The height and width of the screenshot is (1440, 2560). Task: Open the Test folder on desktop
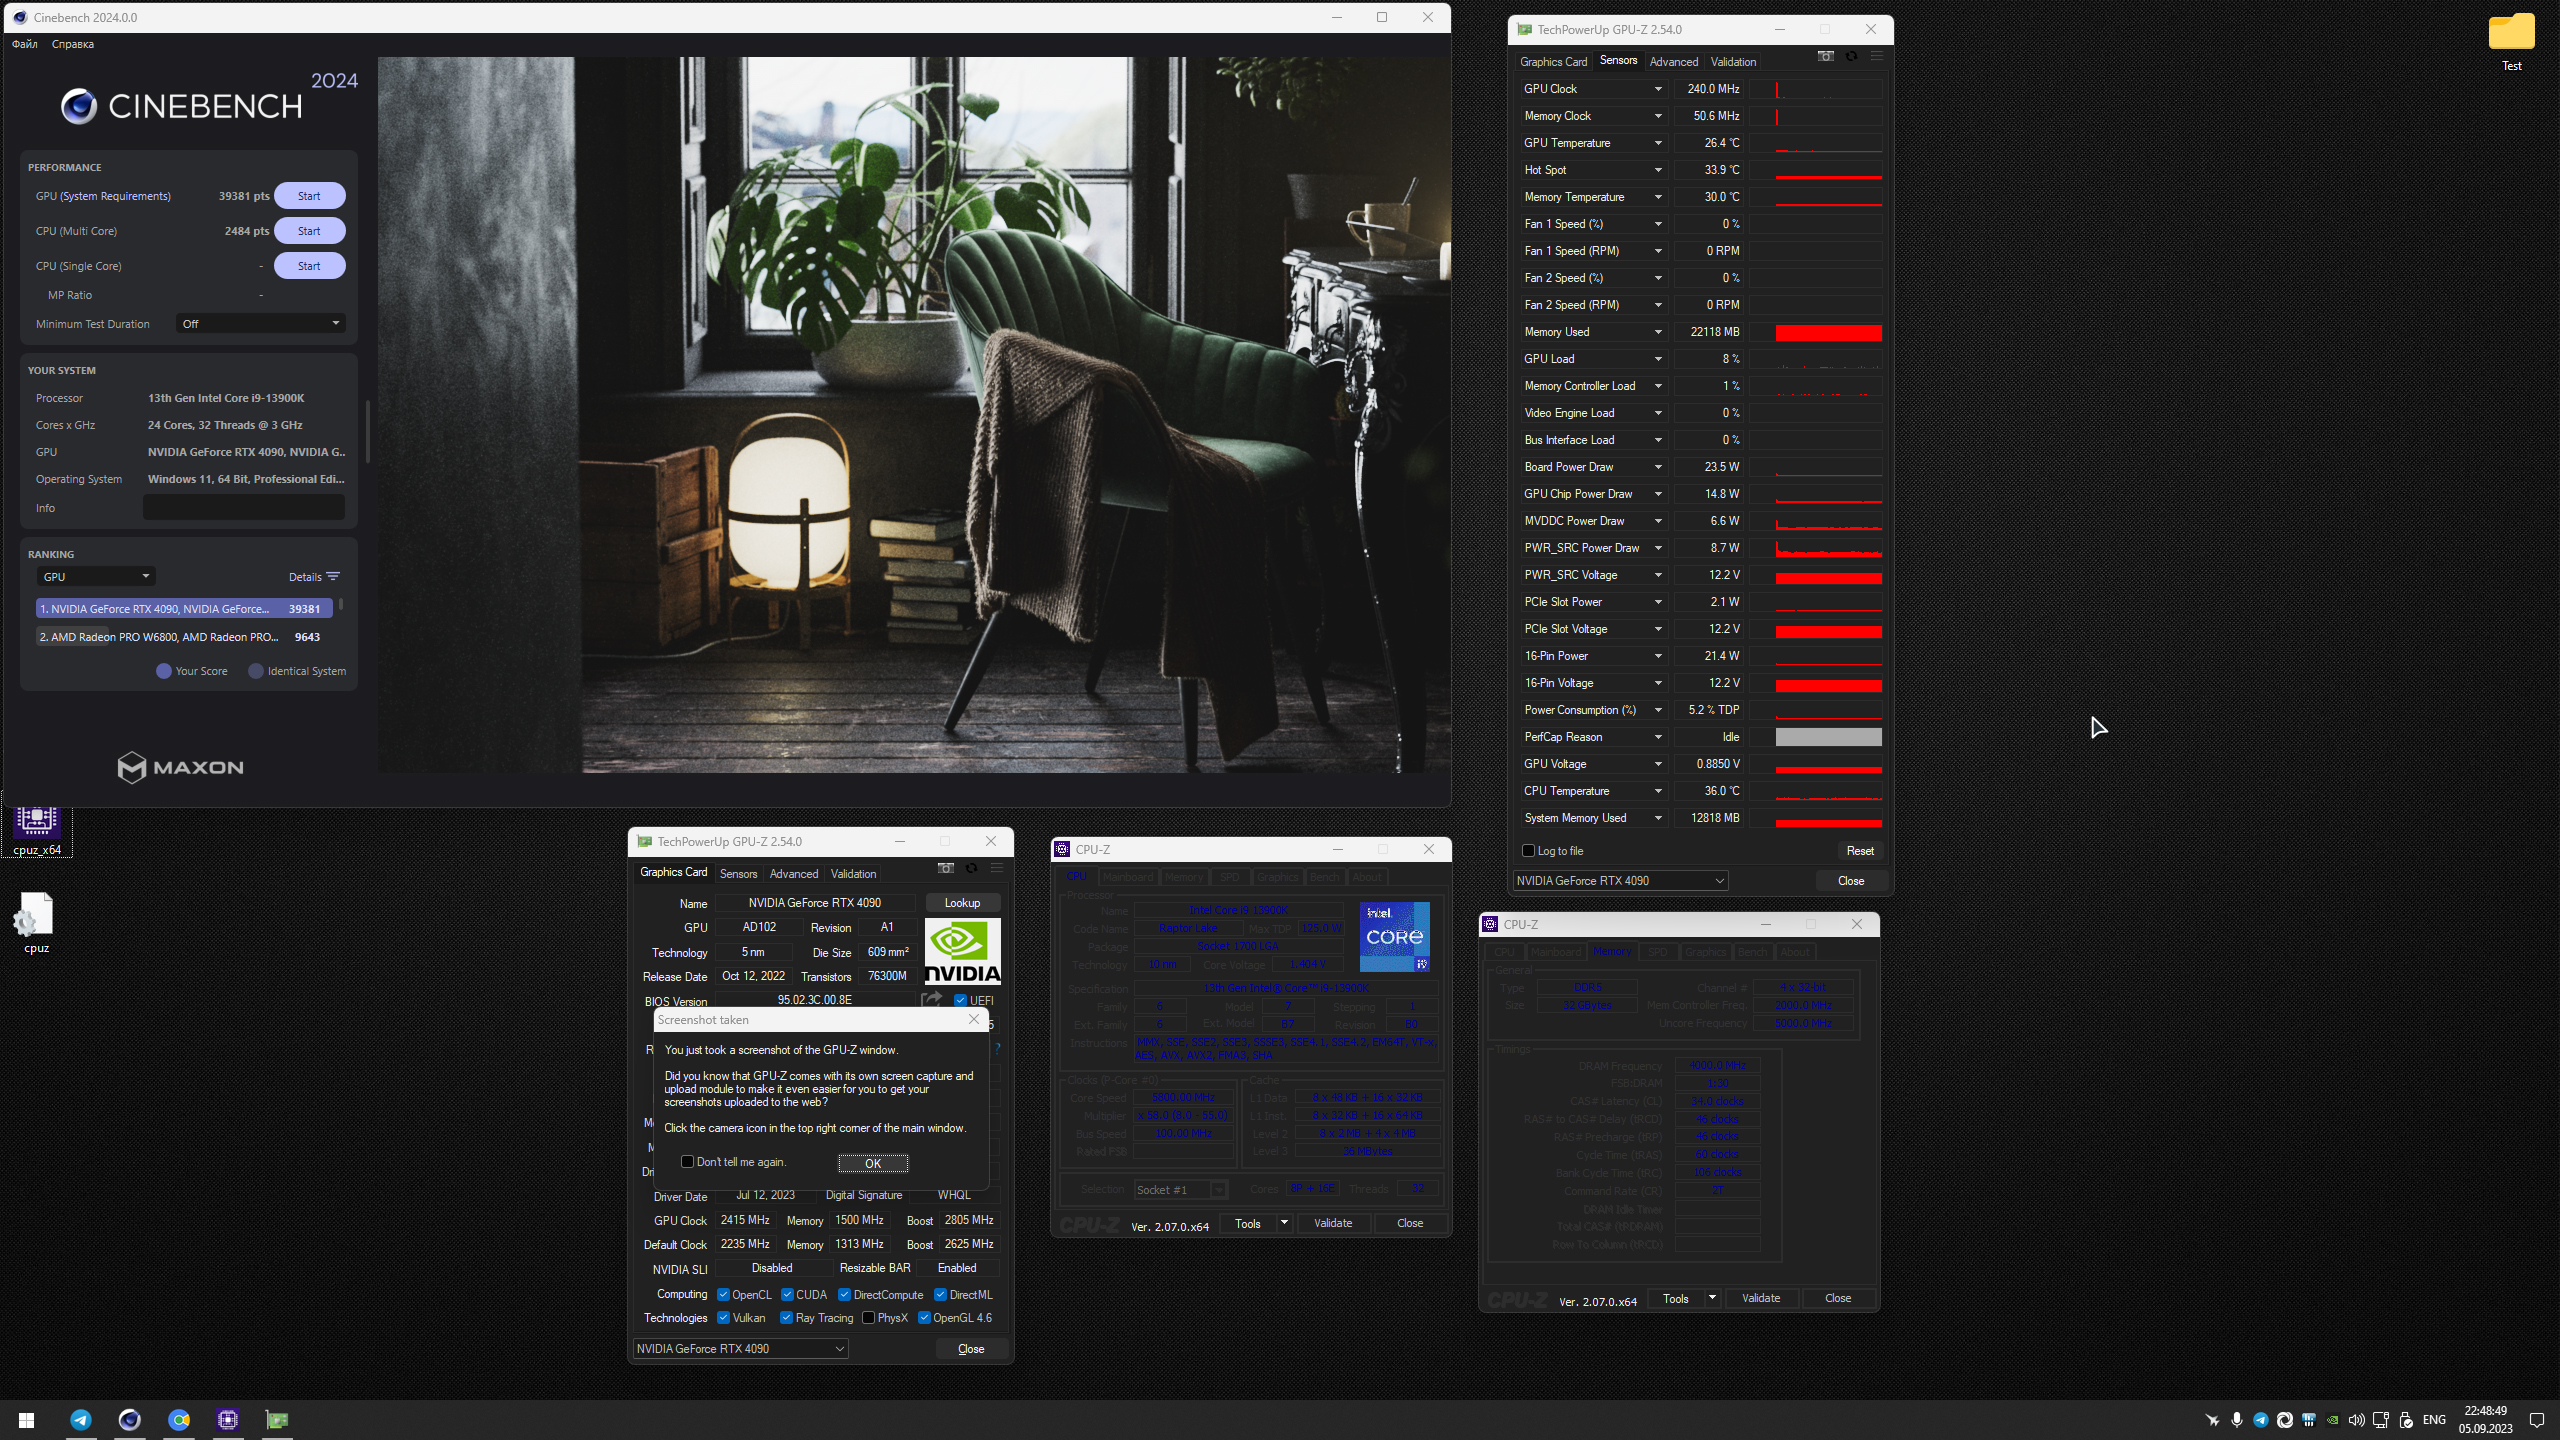pyautogui.click(x=2511, y=42)
